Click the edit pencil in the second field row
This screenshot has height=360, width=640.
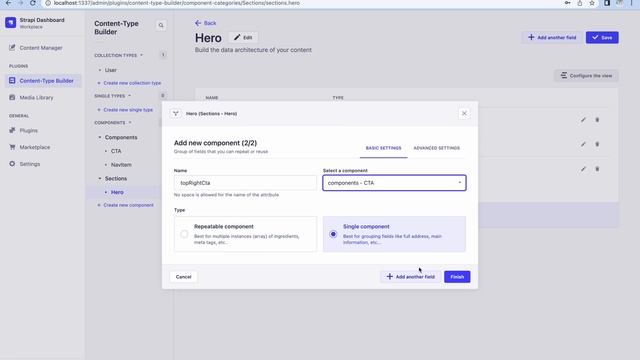click(583, 144)
